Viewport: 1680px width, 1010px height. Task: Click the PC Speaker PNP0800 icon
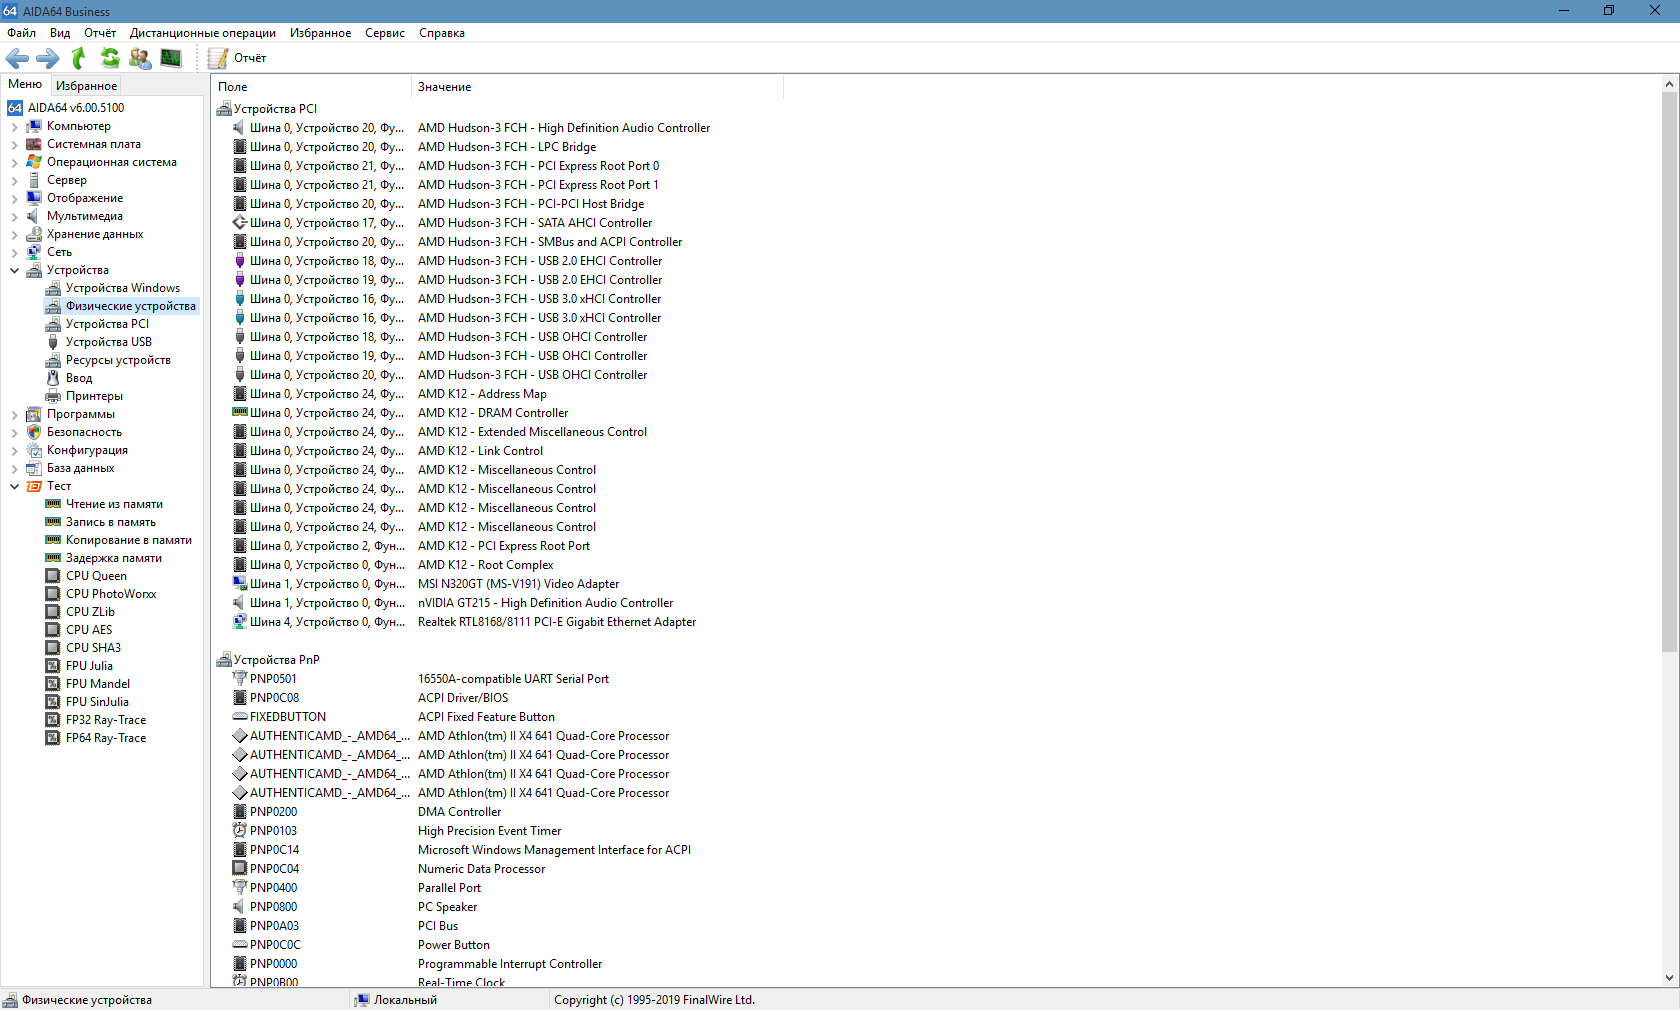pos(240,907)
